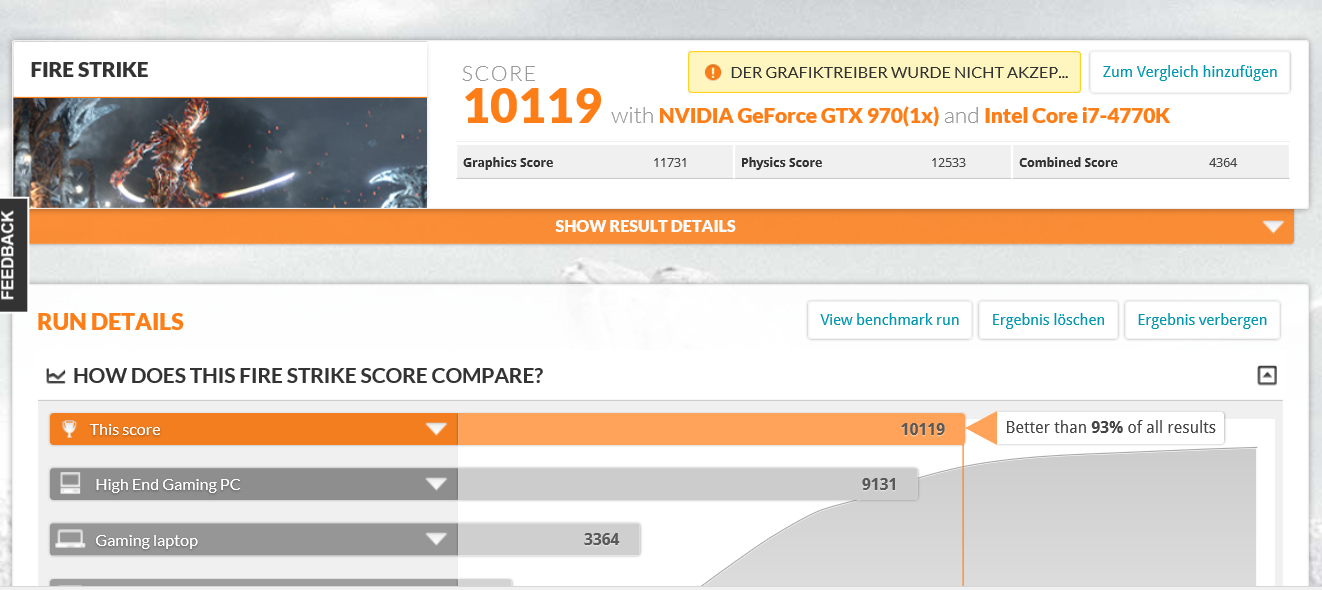Viewport: 1322px width, 590px height.
Task: Open the driver not accepted warning notice
Action: [884, 72]
